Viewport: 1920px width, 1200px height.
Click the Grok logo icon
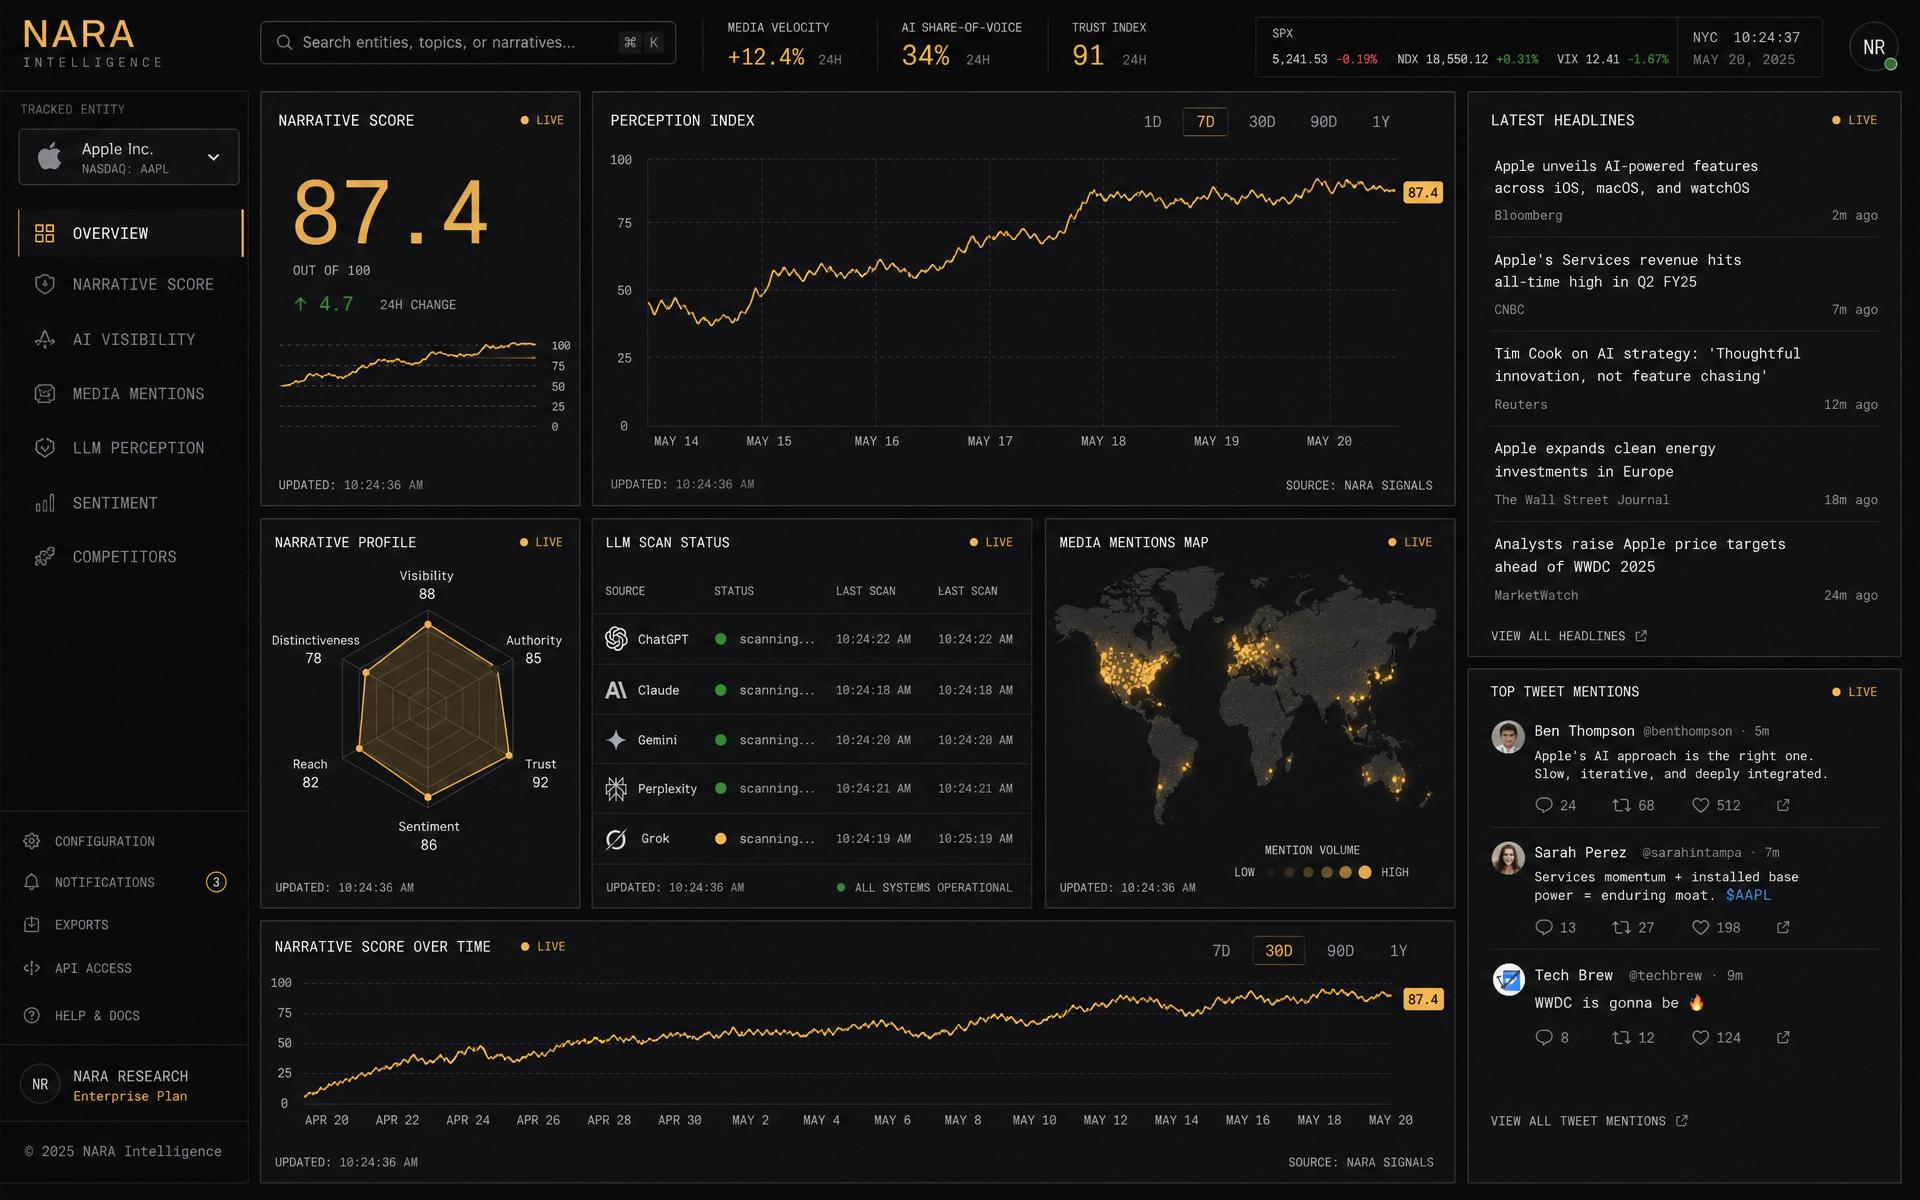pos(616,839)
